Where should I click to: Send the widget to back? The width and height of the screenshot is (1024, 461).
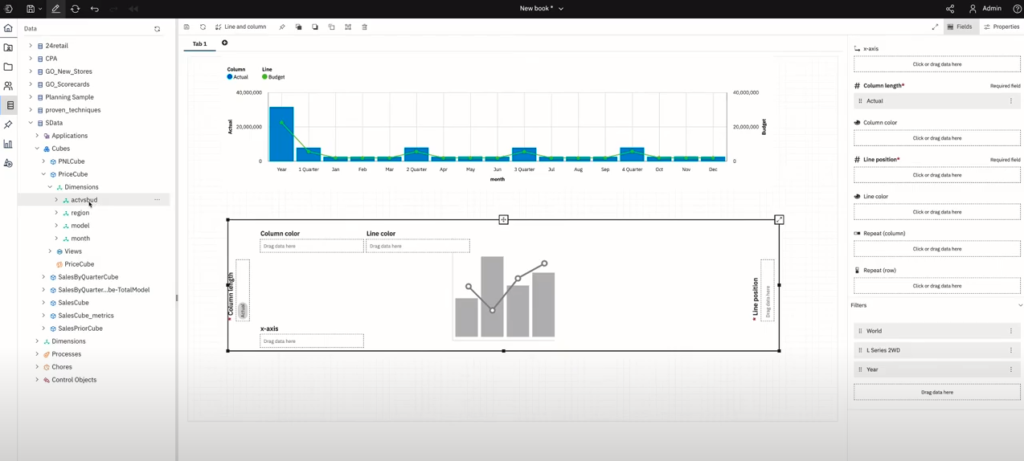315,27
